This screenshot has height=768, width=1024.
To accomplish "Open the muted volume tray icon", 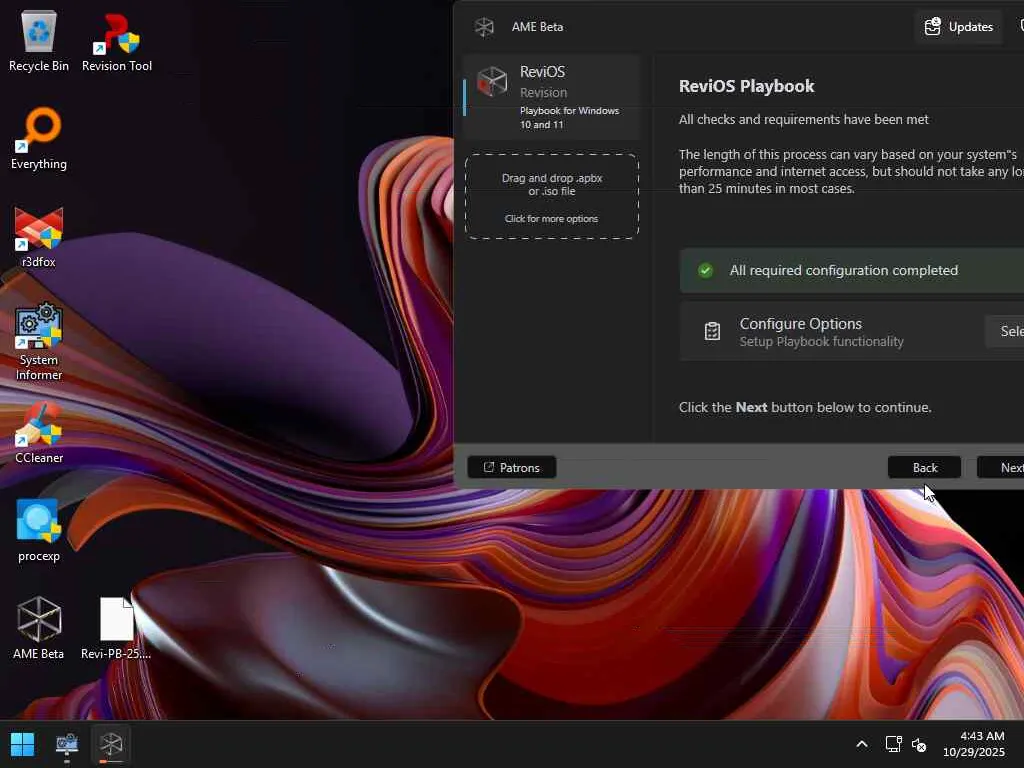I will (919, 744).
